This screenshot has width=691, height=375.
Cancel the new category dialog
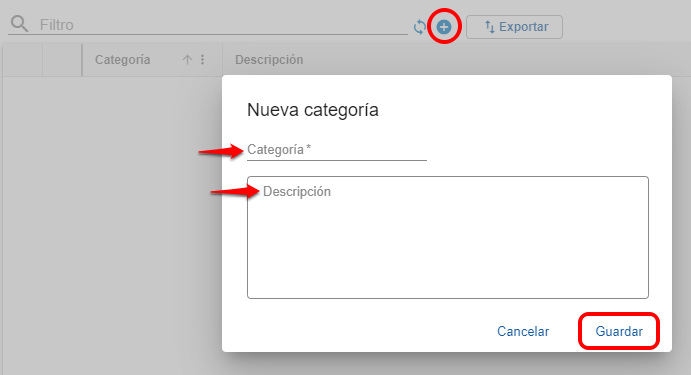tap(523, 331)
